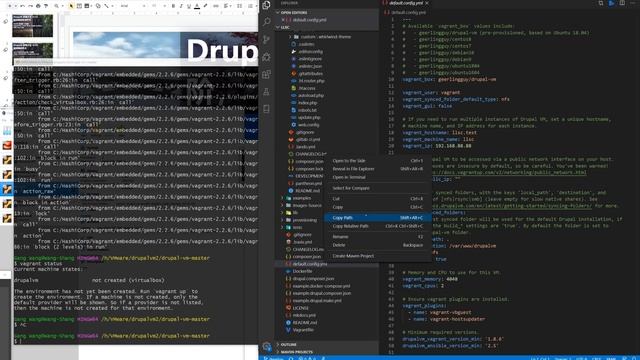Open the Run and Debug view icon
This screenshot has height=360, width=640.
click(x=267, y=57)
